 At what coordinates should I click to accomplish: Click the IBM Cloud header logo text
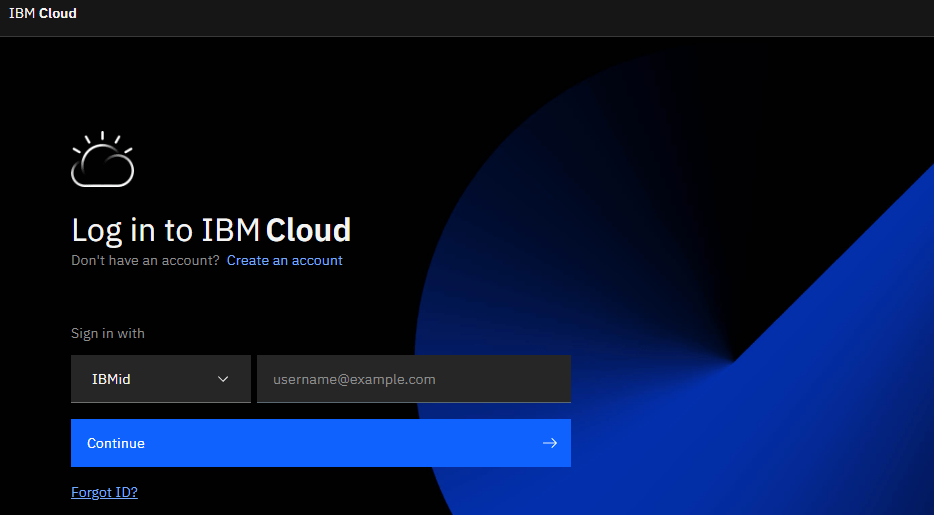tap(43, 13)
